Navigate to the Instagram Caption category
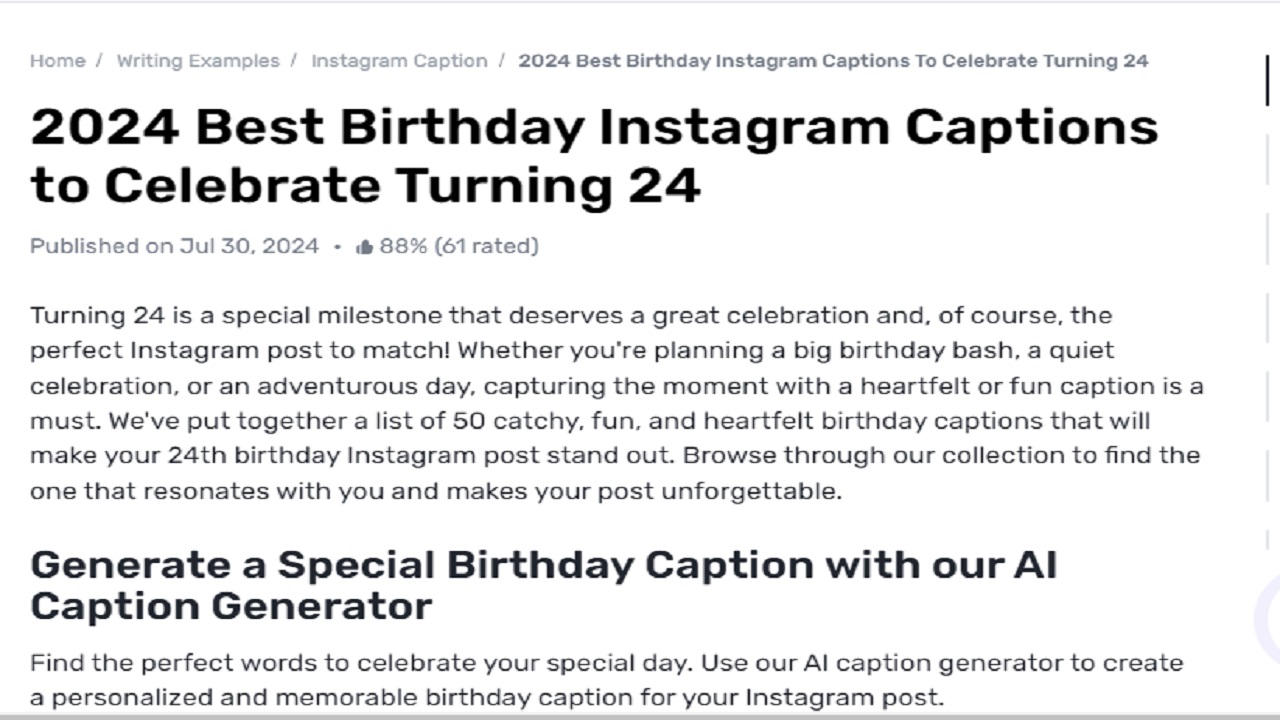The image size is (1280, 720). tap(400, 60)
